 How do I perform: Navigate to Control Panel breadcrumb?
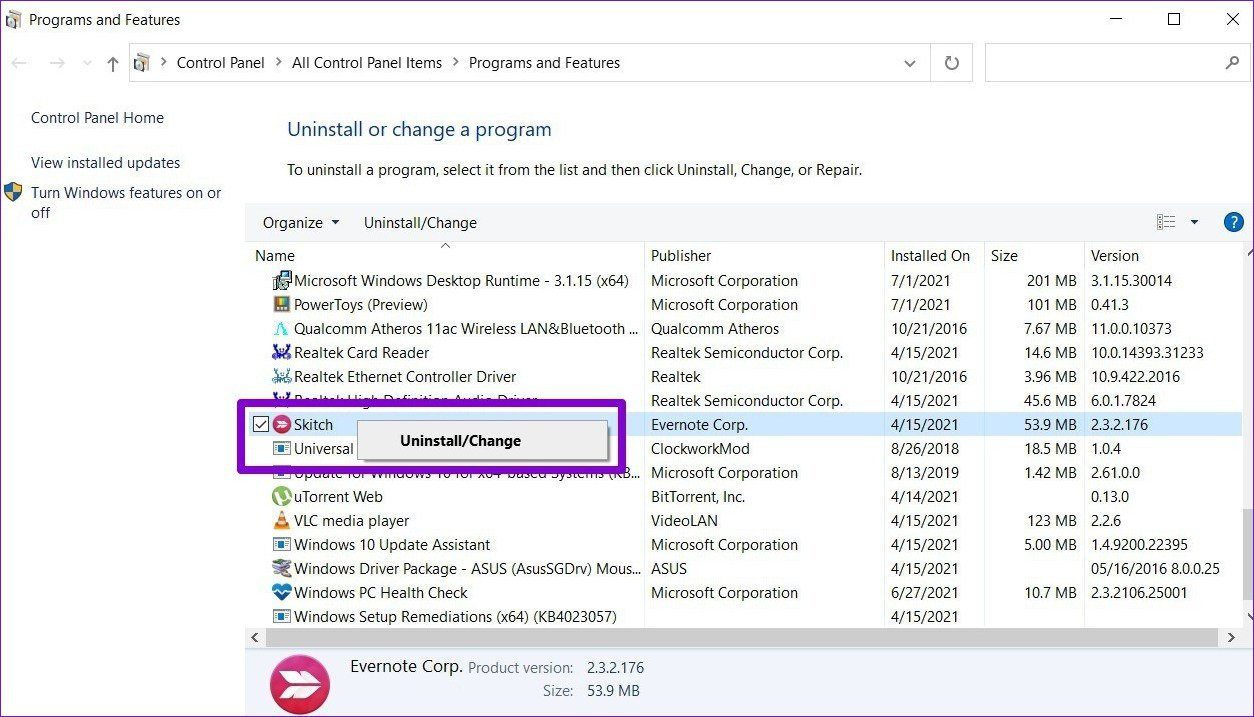(x=221, y=63)
